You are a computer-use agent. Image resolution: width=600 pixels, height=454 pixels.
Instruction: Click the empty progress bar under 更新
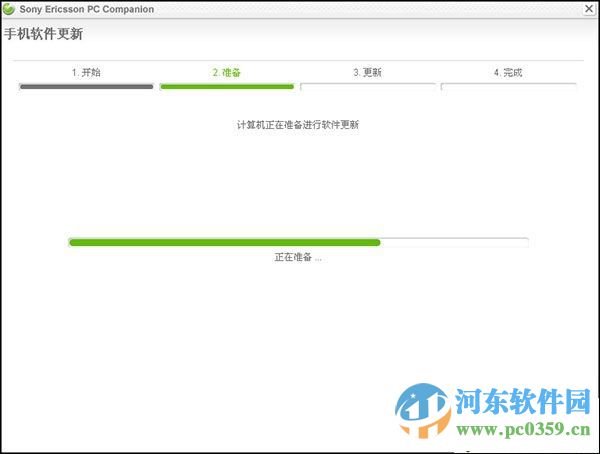(x=368, y=87)
